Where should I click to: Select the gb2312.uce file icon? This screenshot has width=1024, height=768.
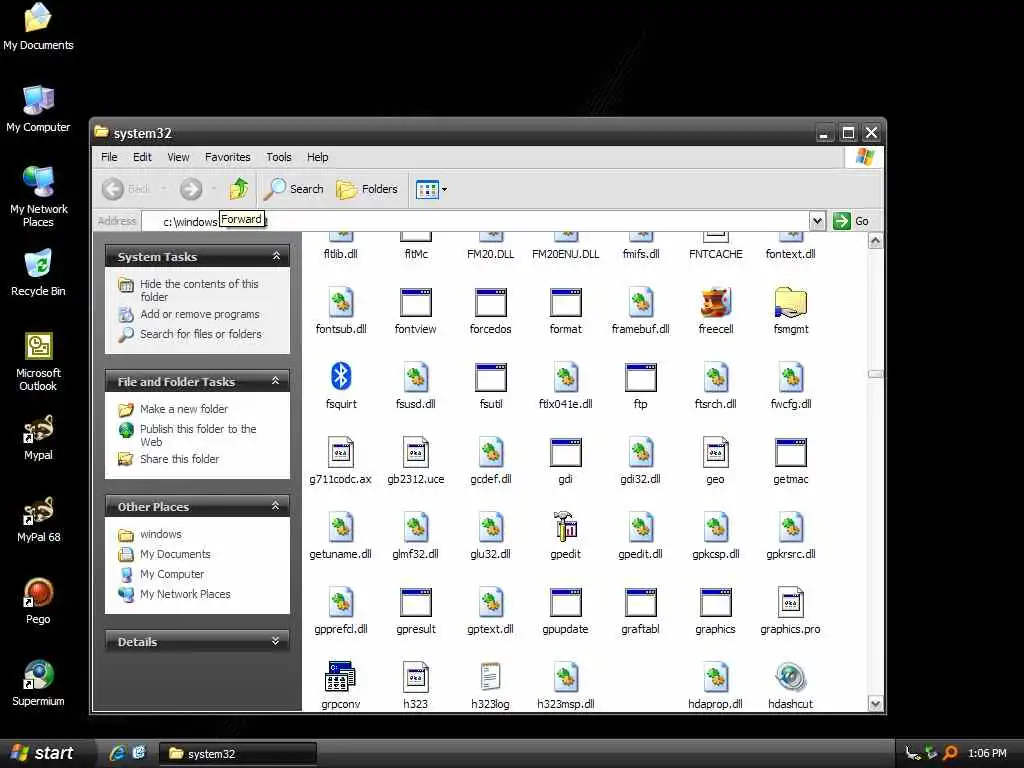pyautogui.click(x=415, y=452)
